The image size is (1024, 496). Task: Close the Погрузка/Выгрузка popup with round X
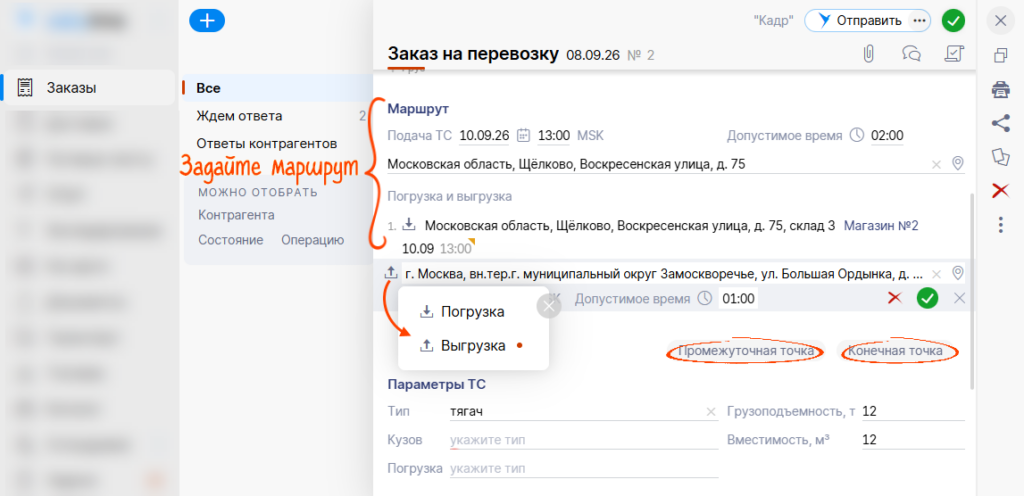pos(549,305)
